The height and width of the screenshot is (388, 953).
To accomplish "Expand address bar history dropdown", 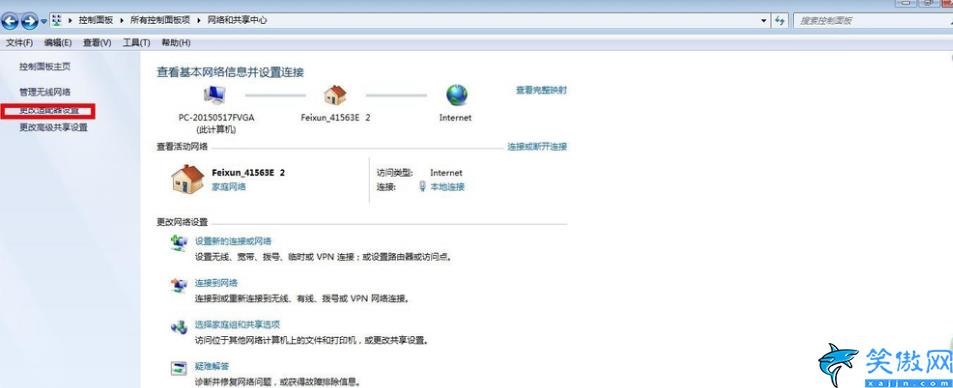I will point(765,21).
